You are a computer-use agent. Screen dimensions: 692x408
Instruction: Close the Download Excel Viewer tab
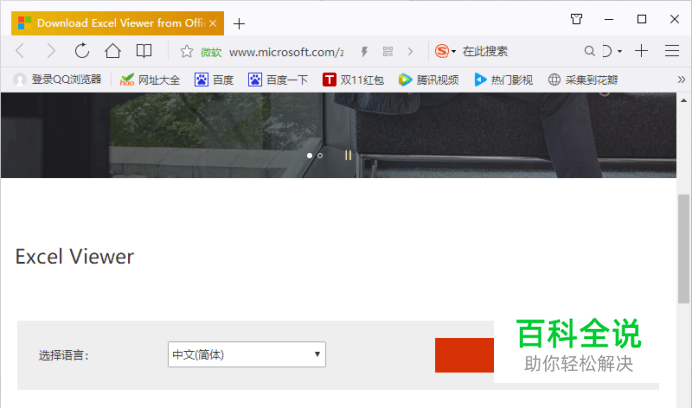pyautogui.click(x=213, y=23)
